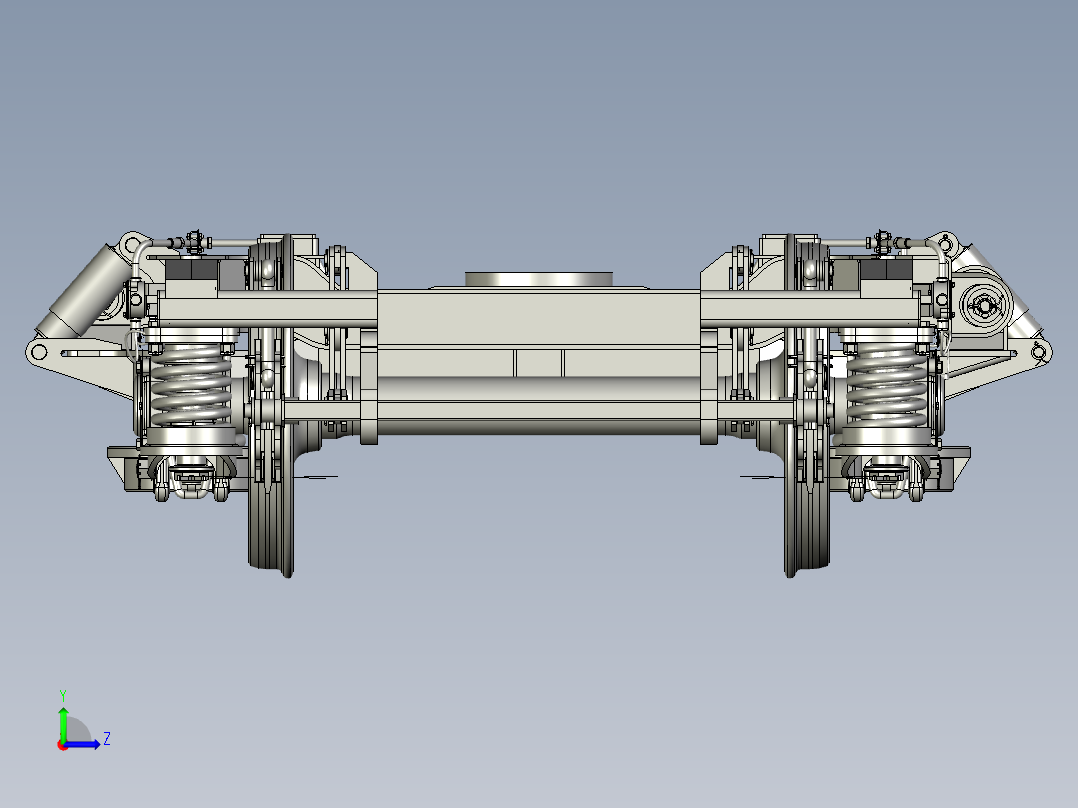1078x808 pixels.
Task: Select the circular center pivot plate on top
Action: (538, 279)
